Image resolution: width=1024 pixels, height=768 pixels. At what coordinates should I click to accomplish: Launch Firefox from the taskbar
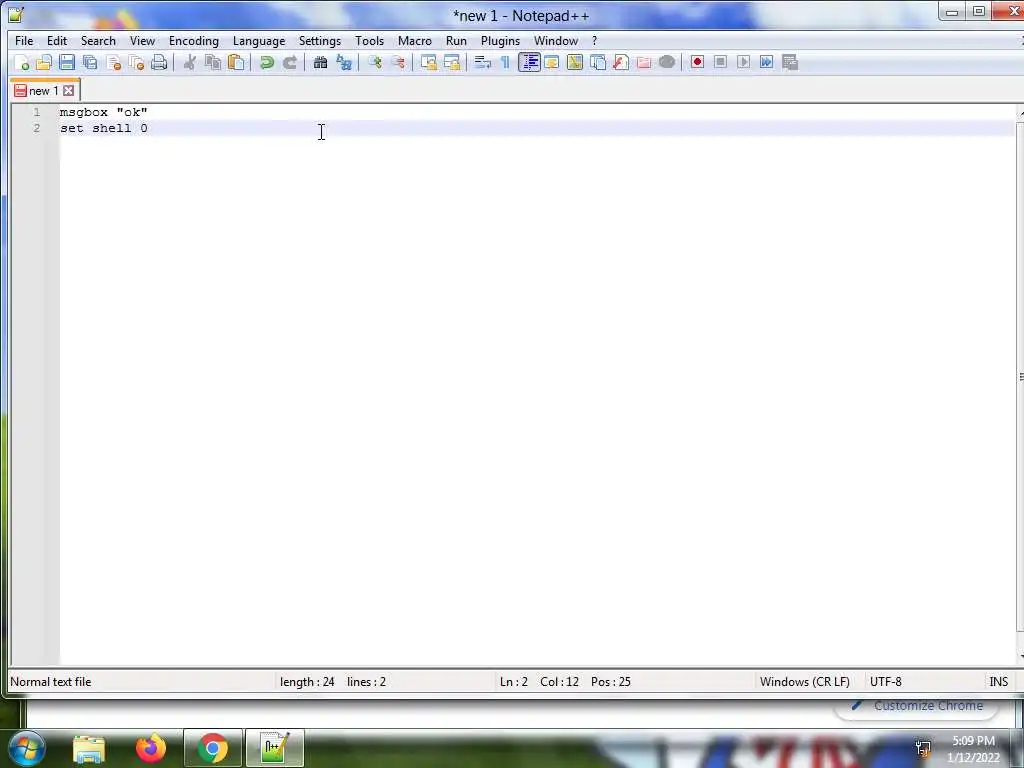151,748
